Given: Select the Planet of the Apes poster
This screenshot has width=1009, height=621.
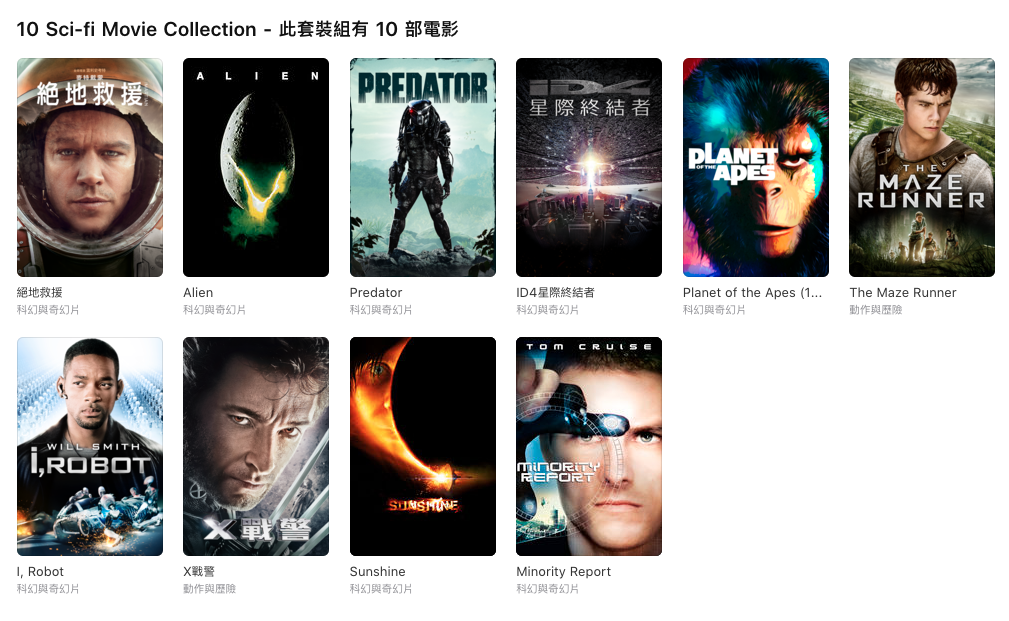Looking at the screenshot, I should [x=755, y=167].
